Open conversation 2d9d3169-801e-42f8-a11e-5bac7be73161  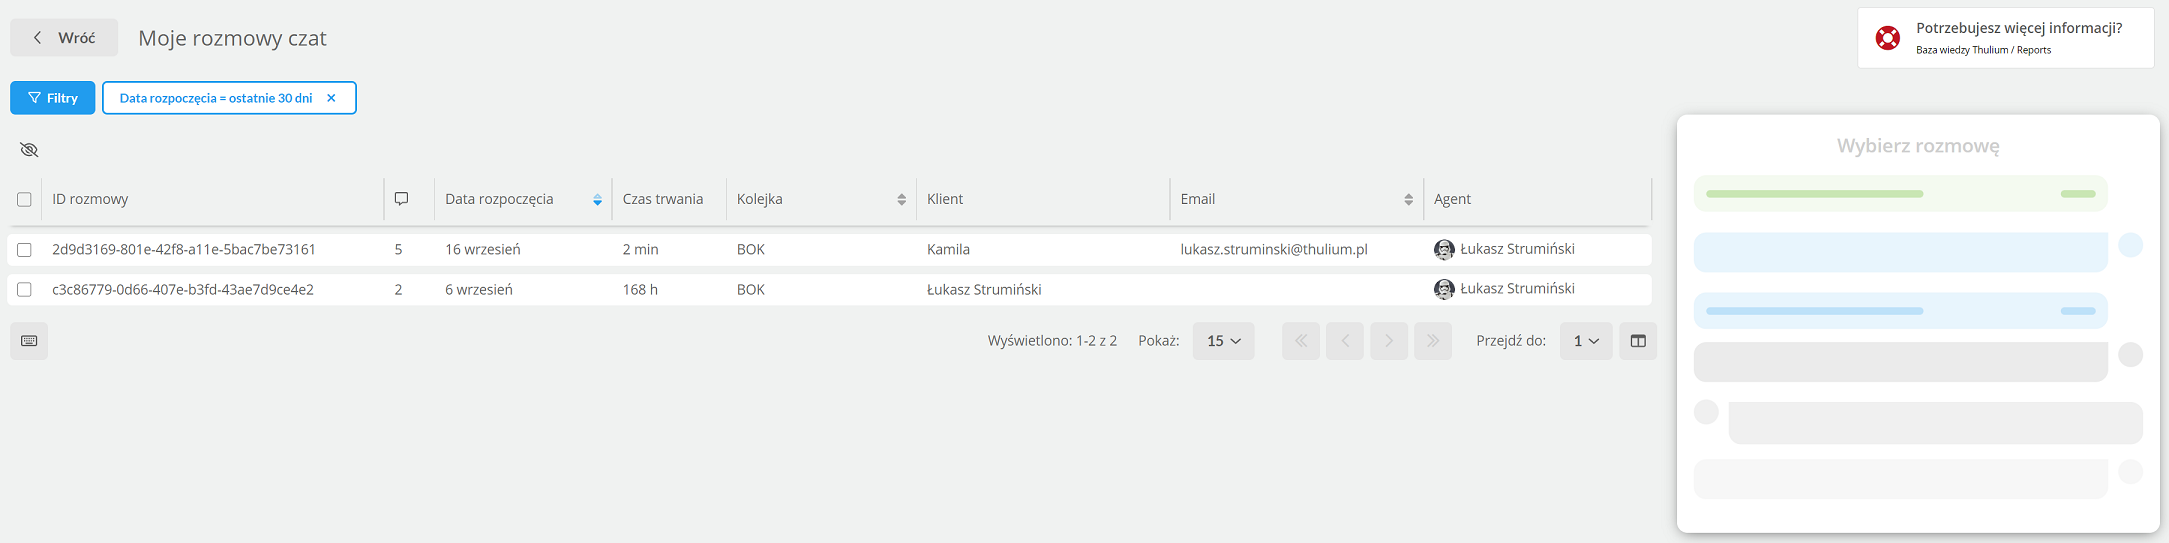click(x=184, y=249)
